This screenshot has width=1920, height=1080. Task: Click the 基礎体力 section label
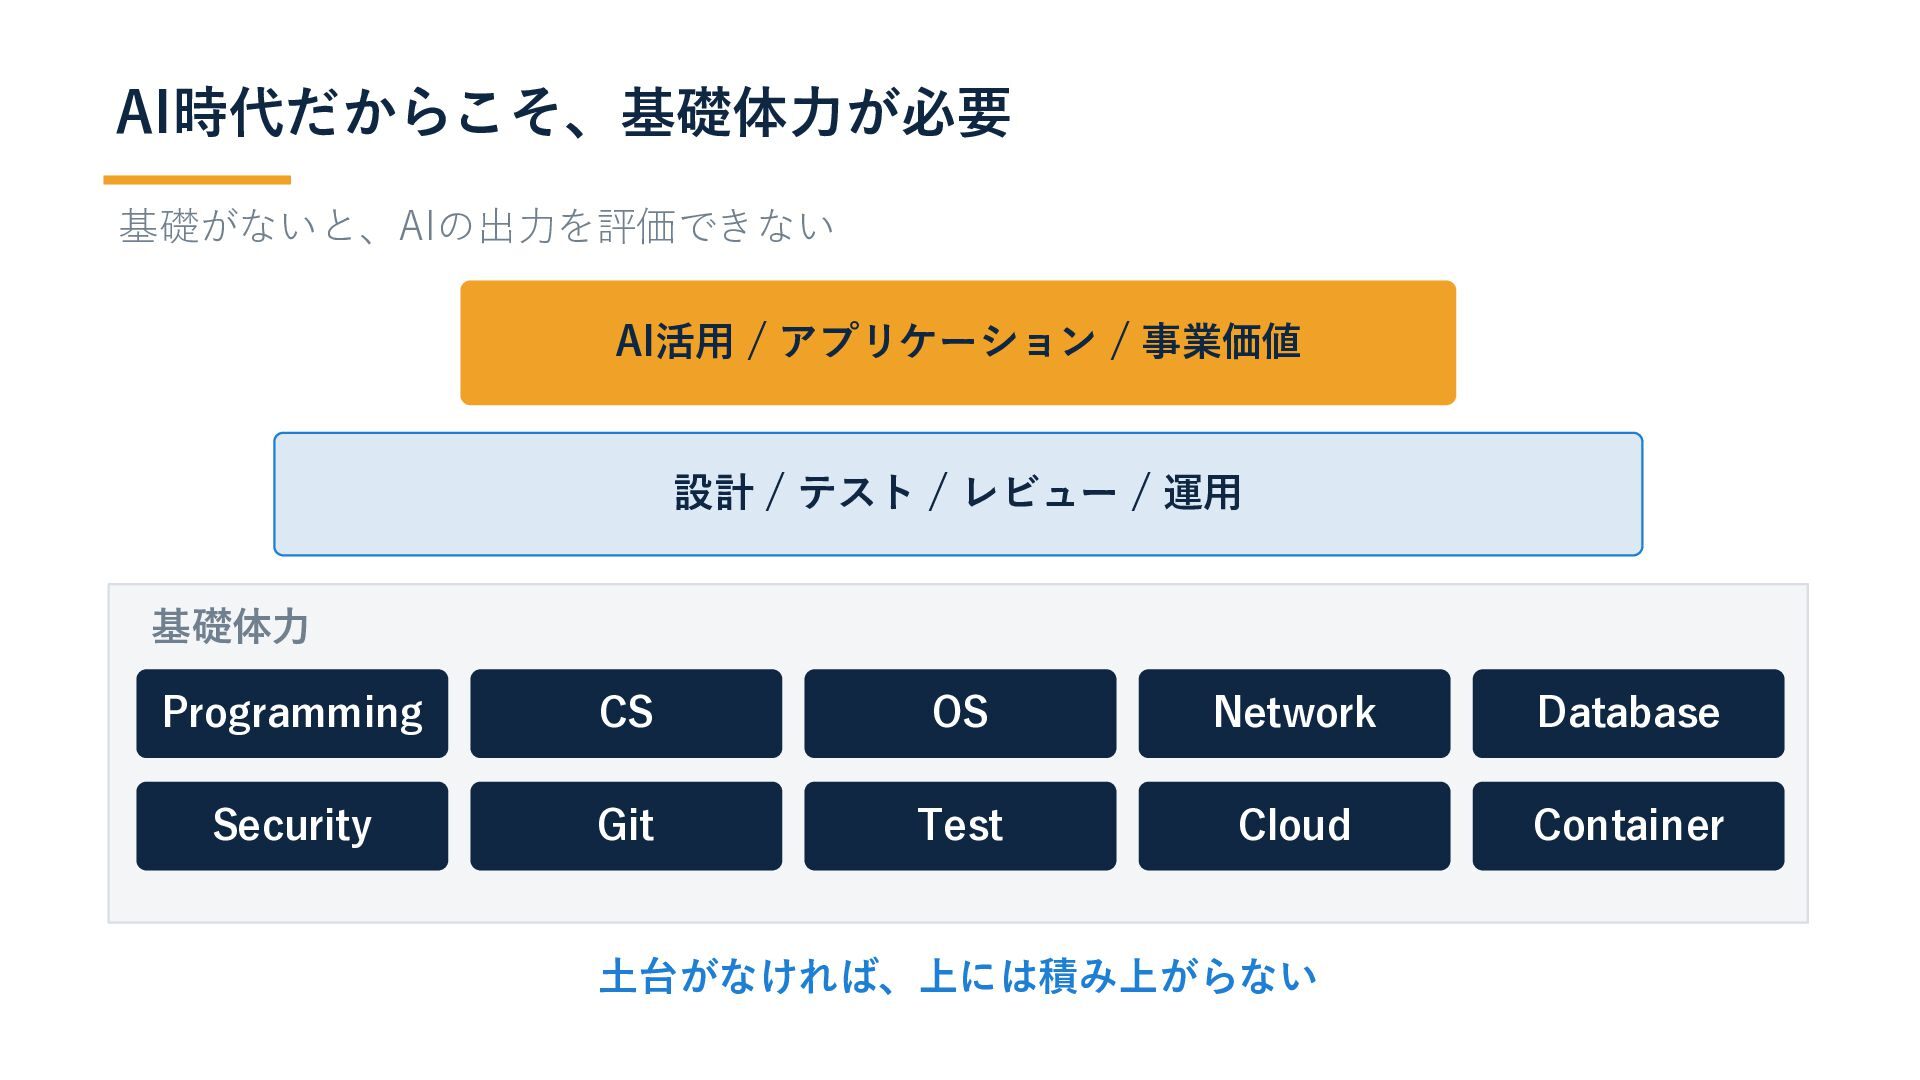[x=230, y=627]
